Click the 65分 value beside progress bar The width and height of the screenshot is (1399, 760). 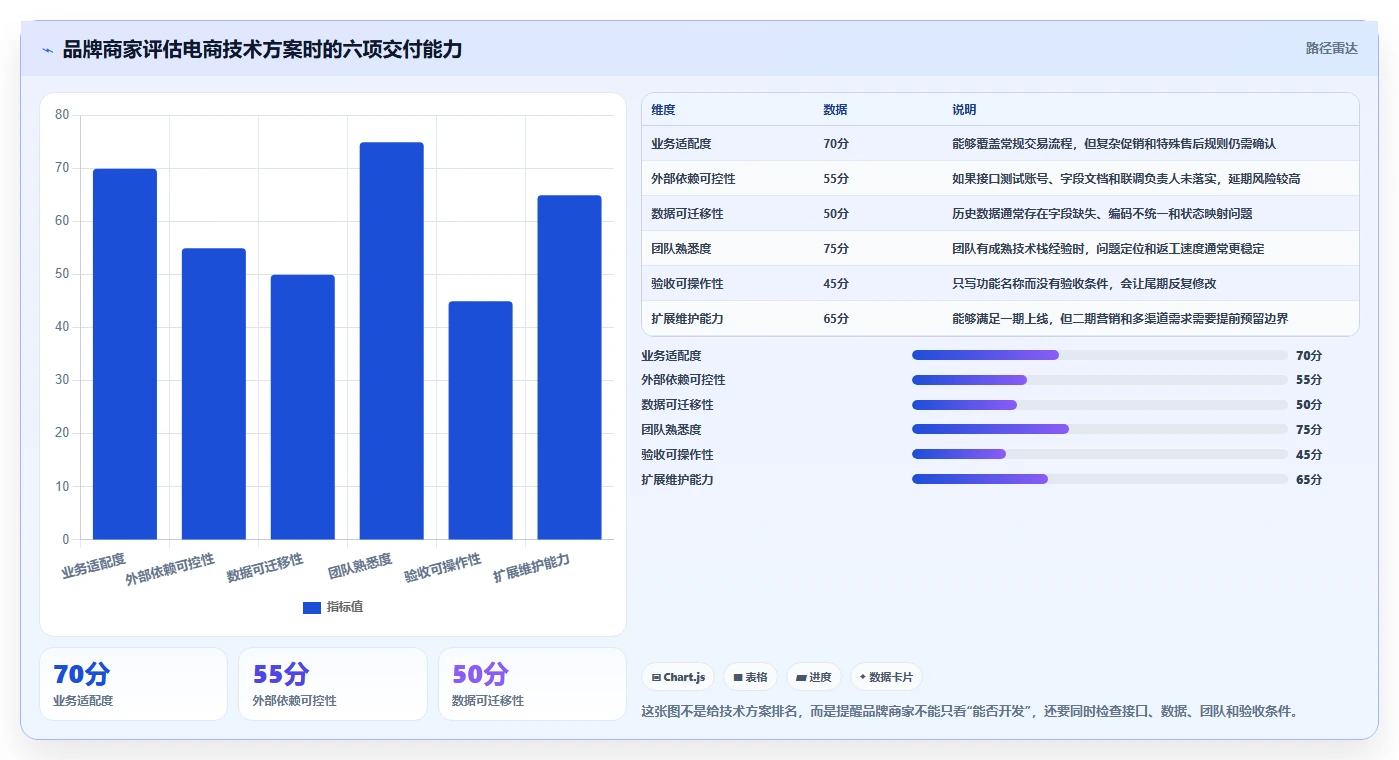1309,479
